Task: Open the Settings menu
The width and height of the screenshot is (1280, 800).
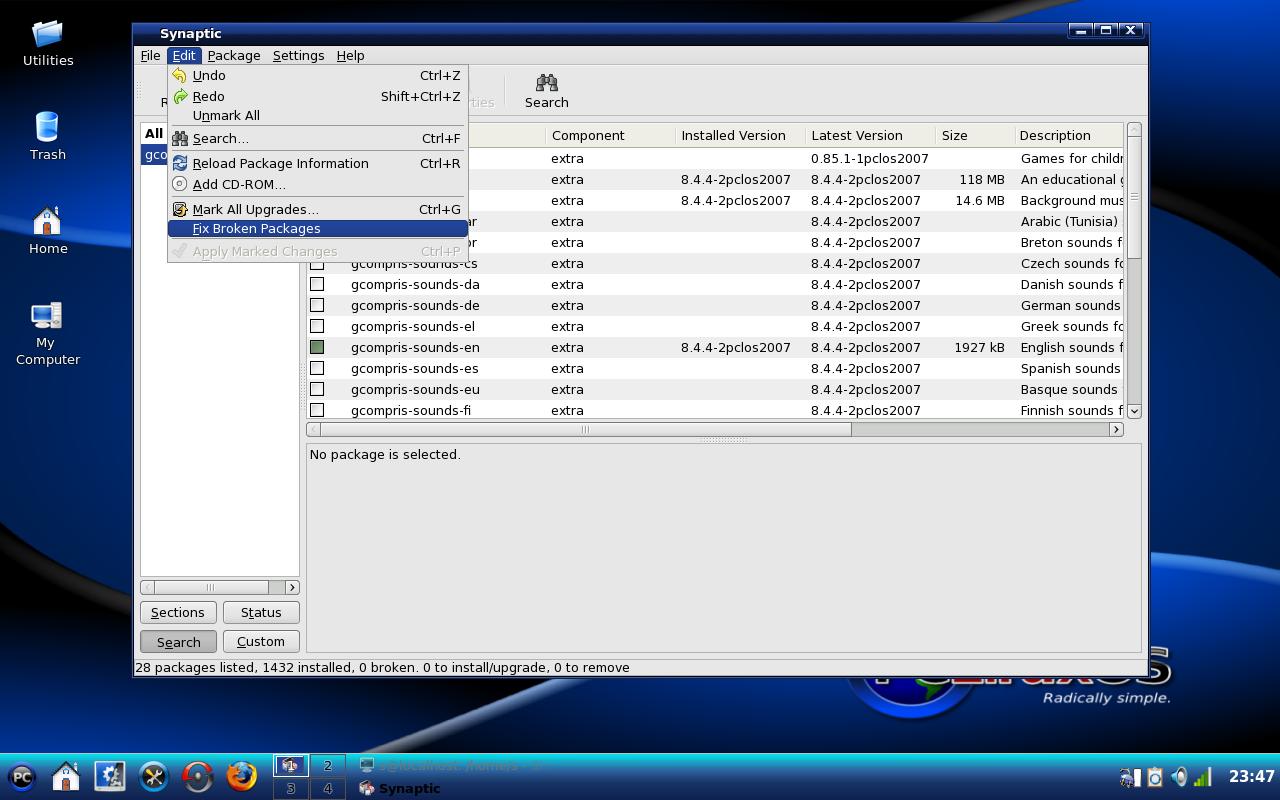Action: [298, 55]
